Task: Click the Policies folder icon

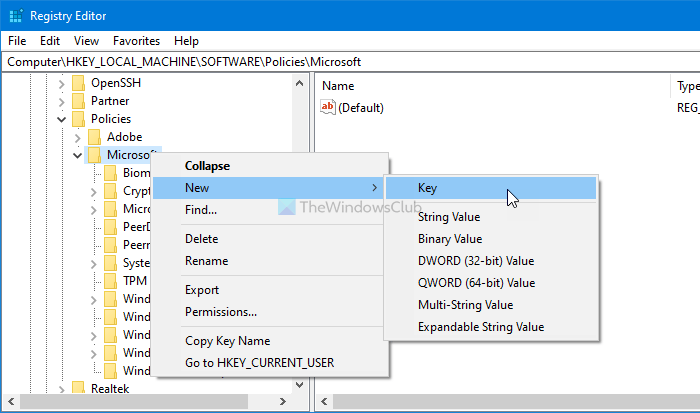Action: click(78, 119)
